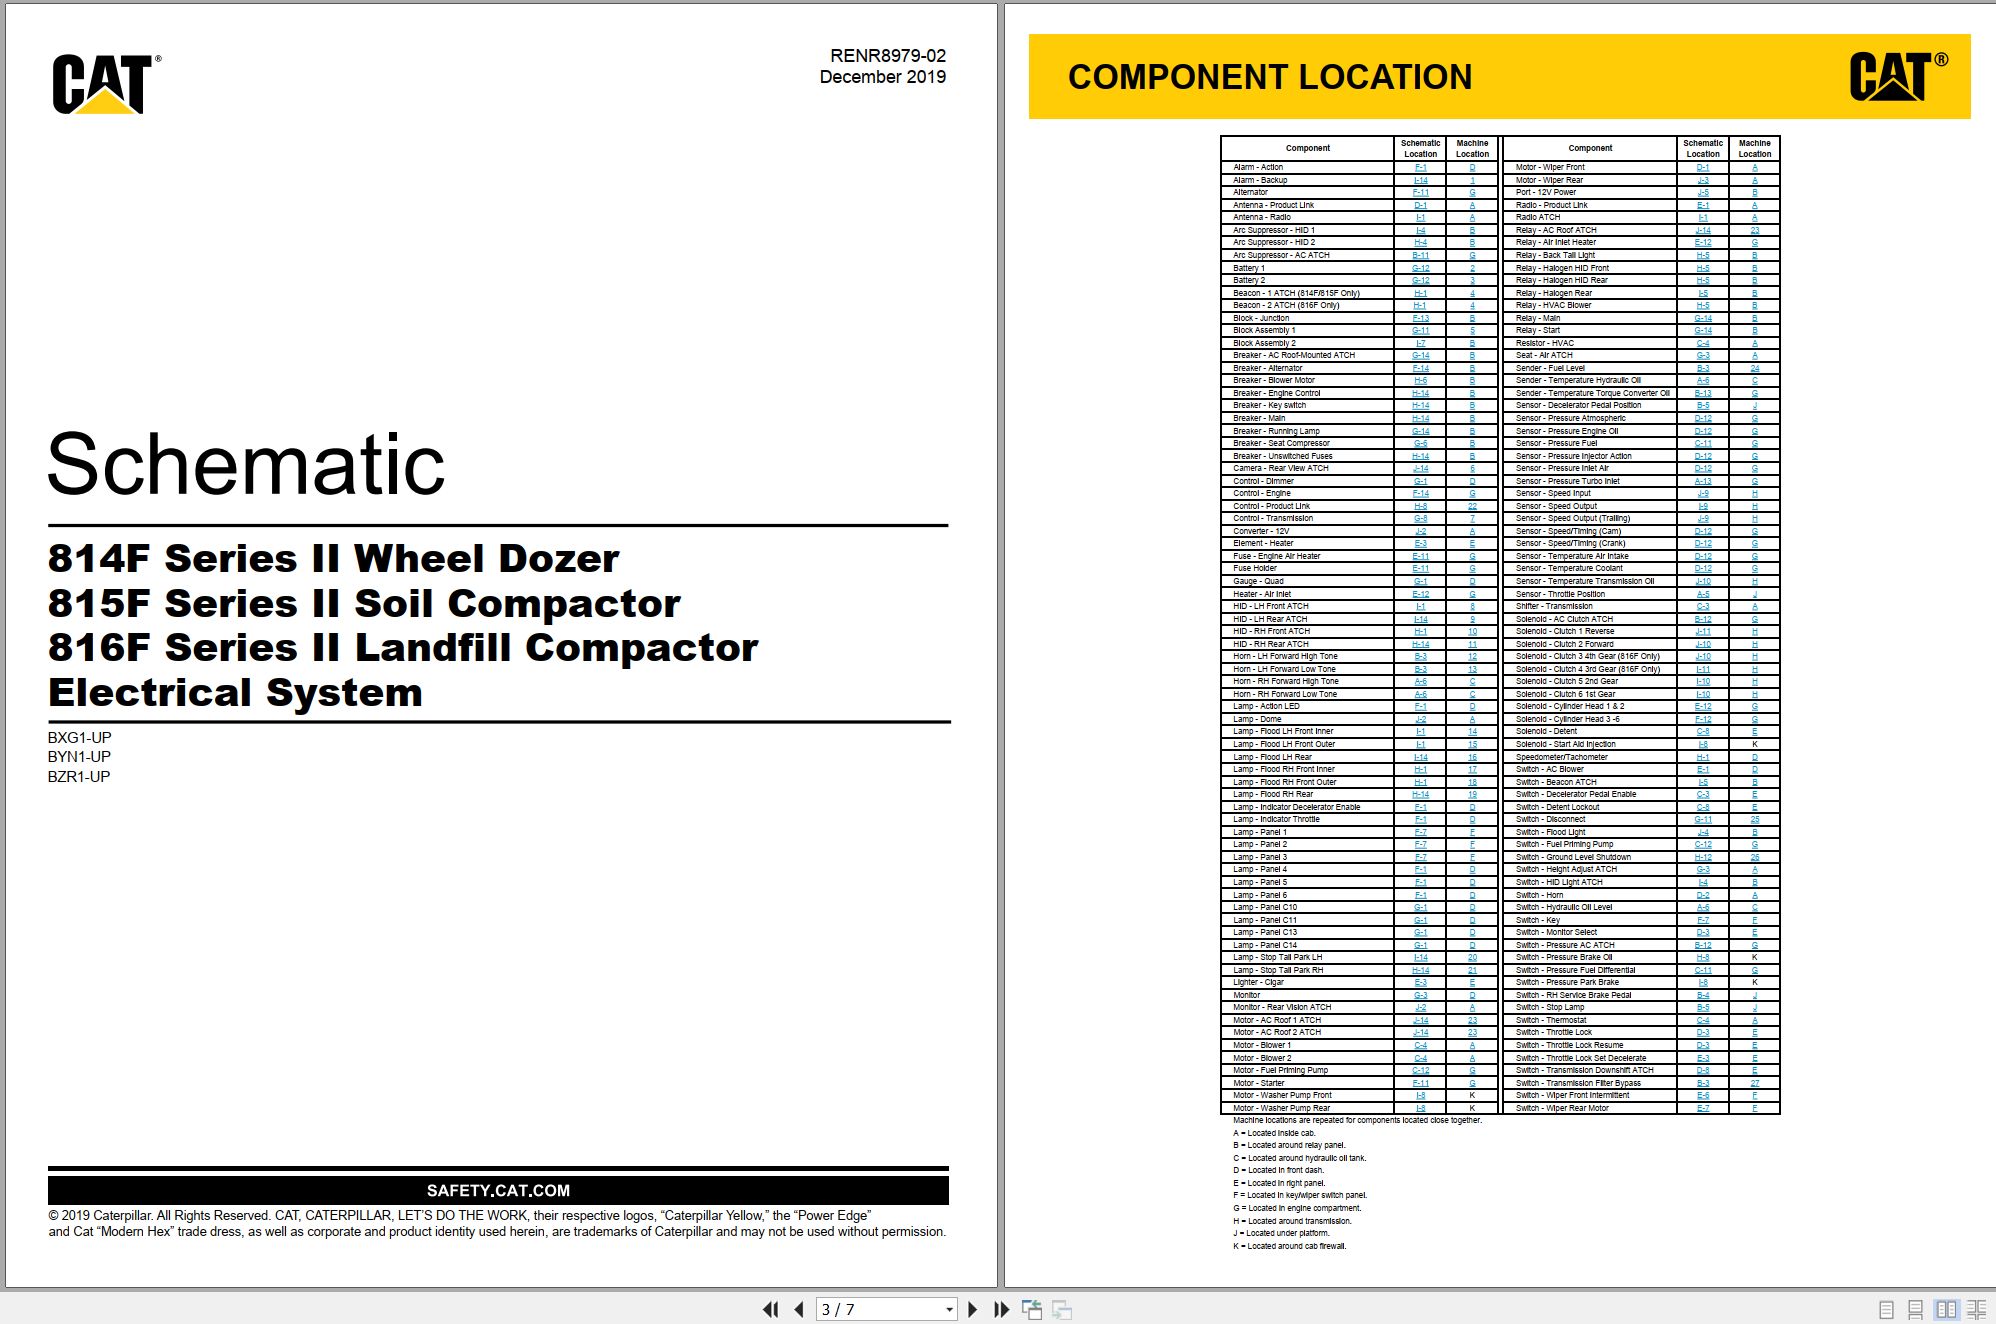This screenshot has height=1324, width=1996.
Task: Open schematic location for Heater - Air Inlet
Action: pyautogui.click(x=1420, y=594)
